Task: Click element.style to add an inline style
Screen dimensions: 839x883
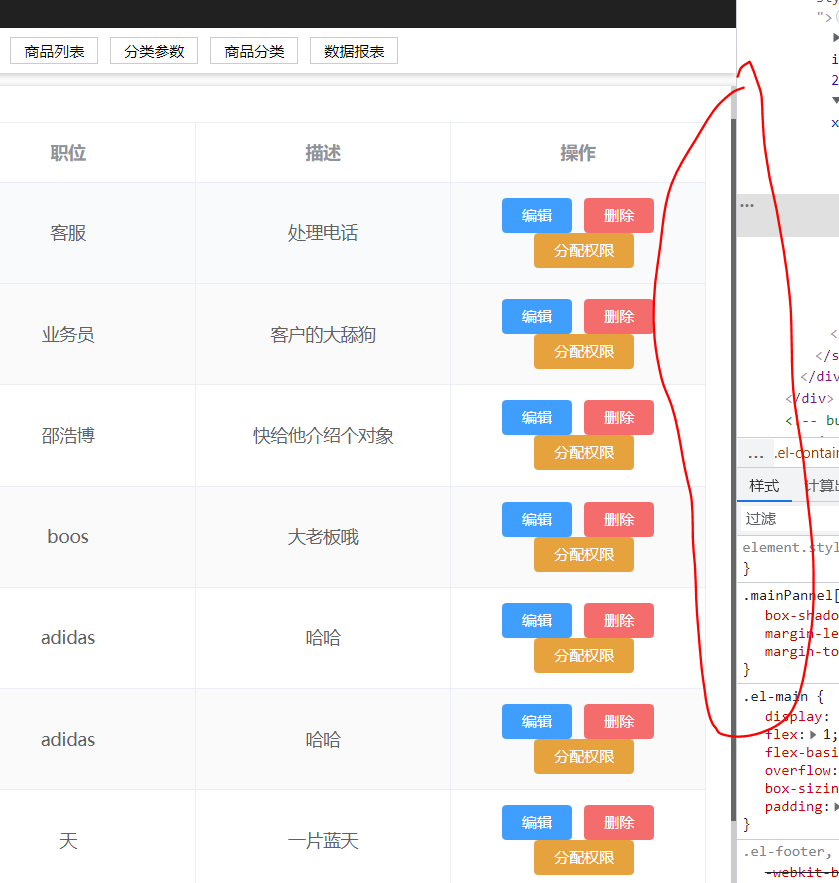Action: [x=786, y=546]
